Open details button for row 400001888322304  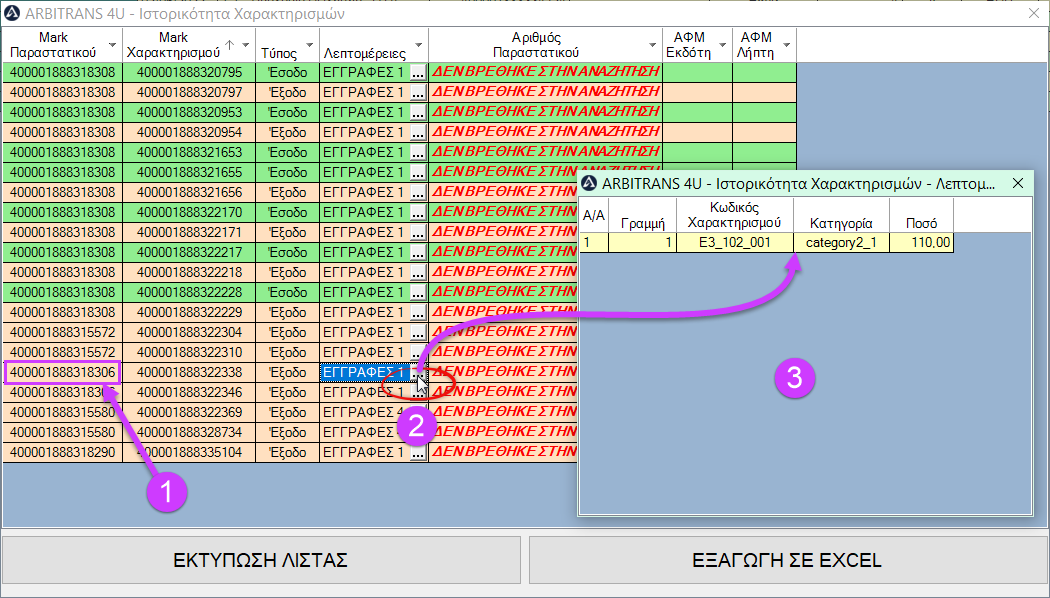point(418,333)
